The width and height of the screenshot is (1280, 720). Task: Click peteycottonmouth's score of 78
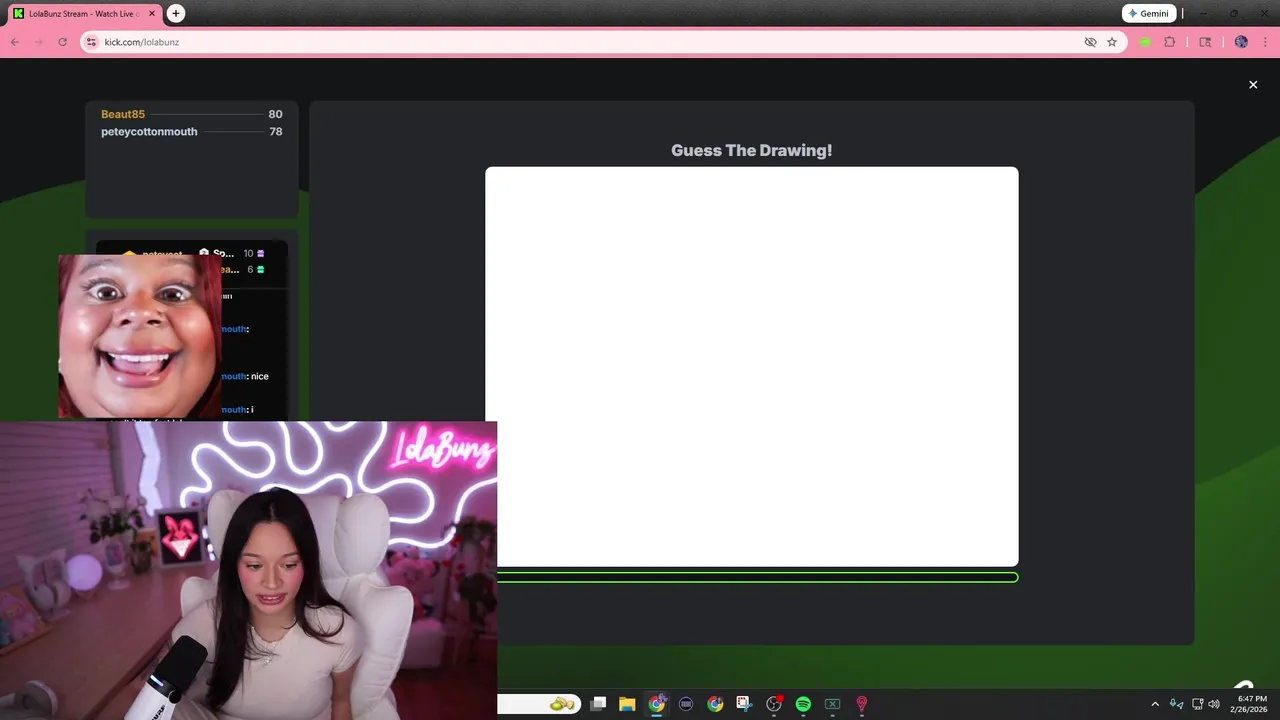click(275, 132)
